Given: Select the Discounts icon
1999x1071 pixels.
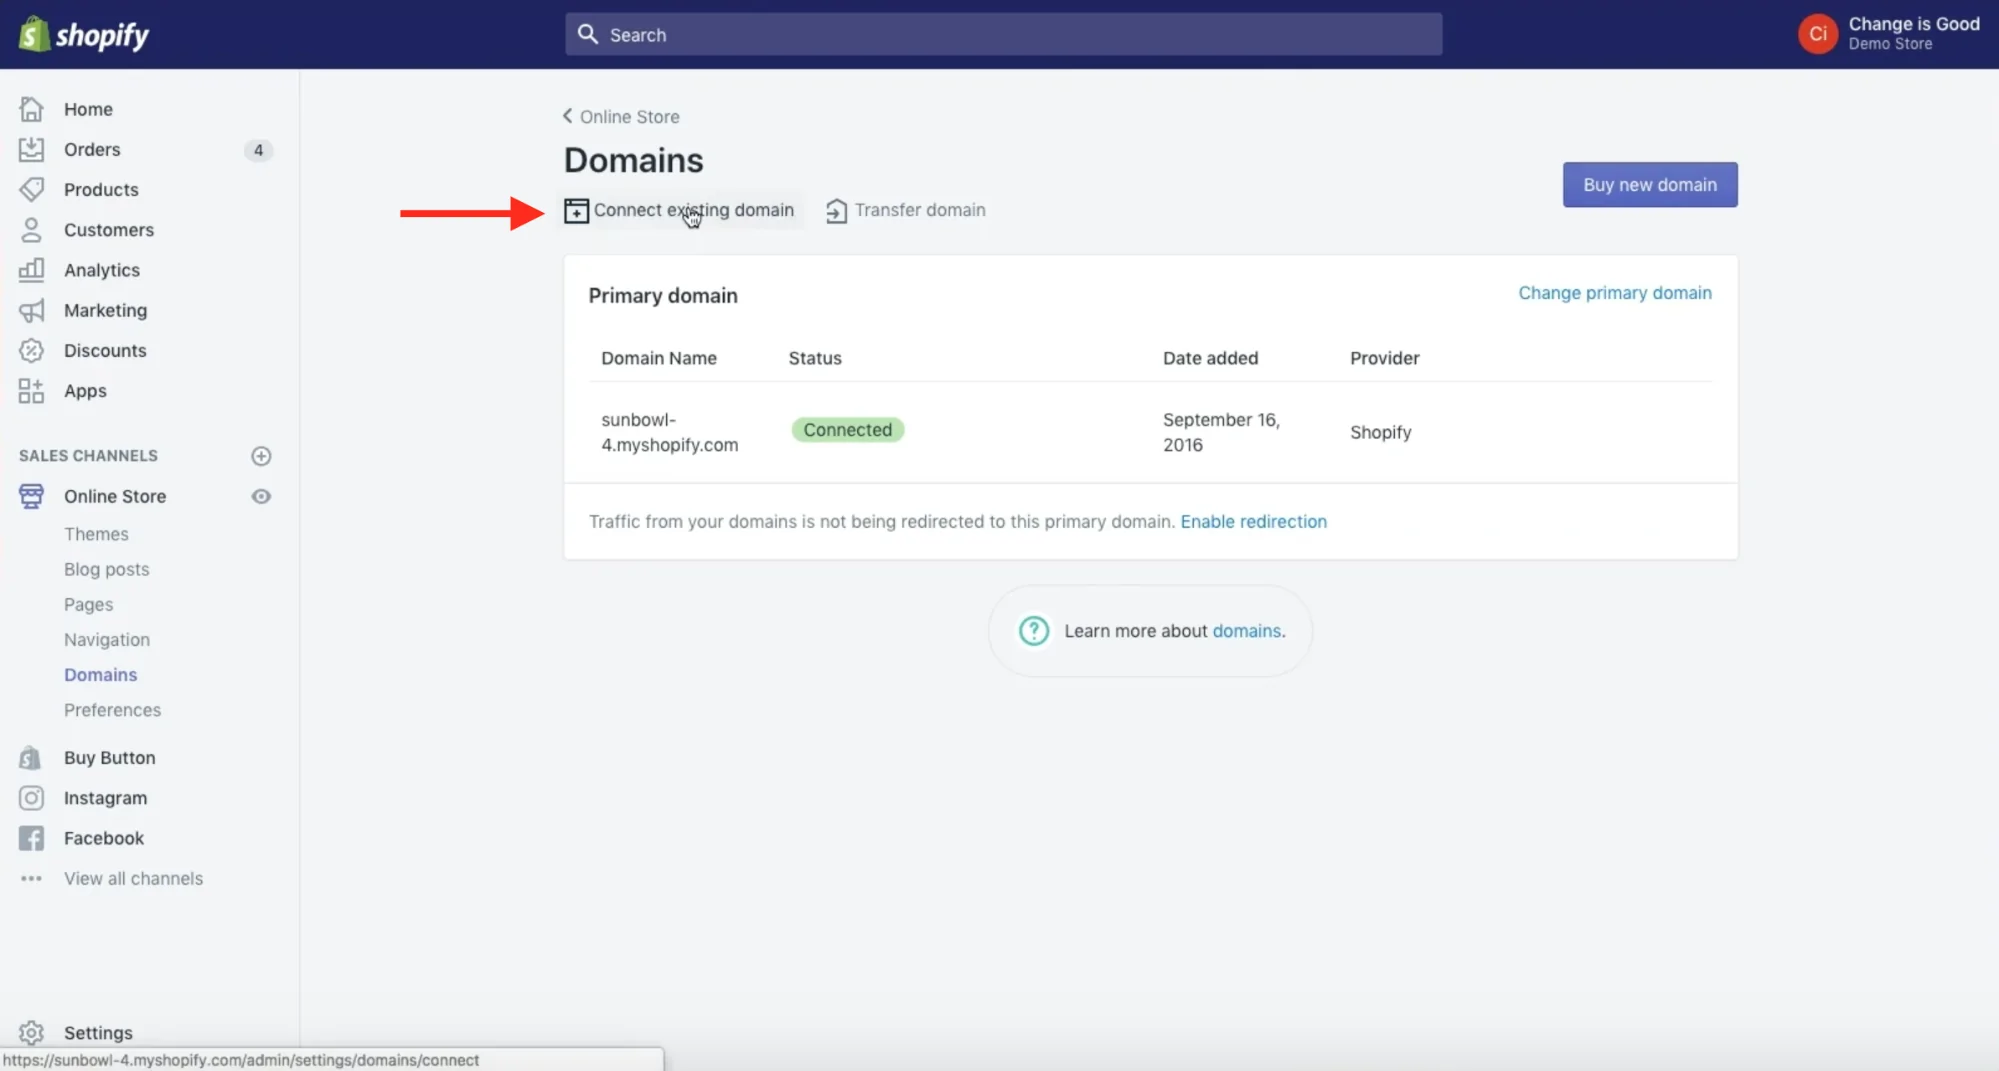Looking at the screenshot, I should (x=31, y=350).
